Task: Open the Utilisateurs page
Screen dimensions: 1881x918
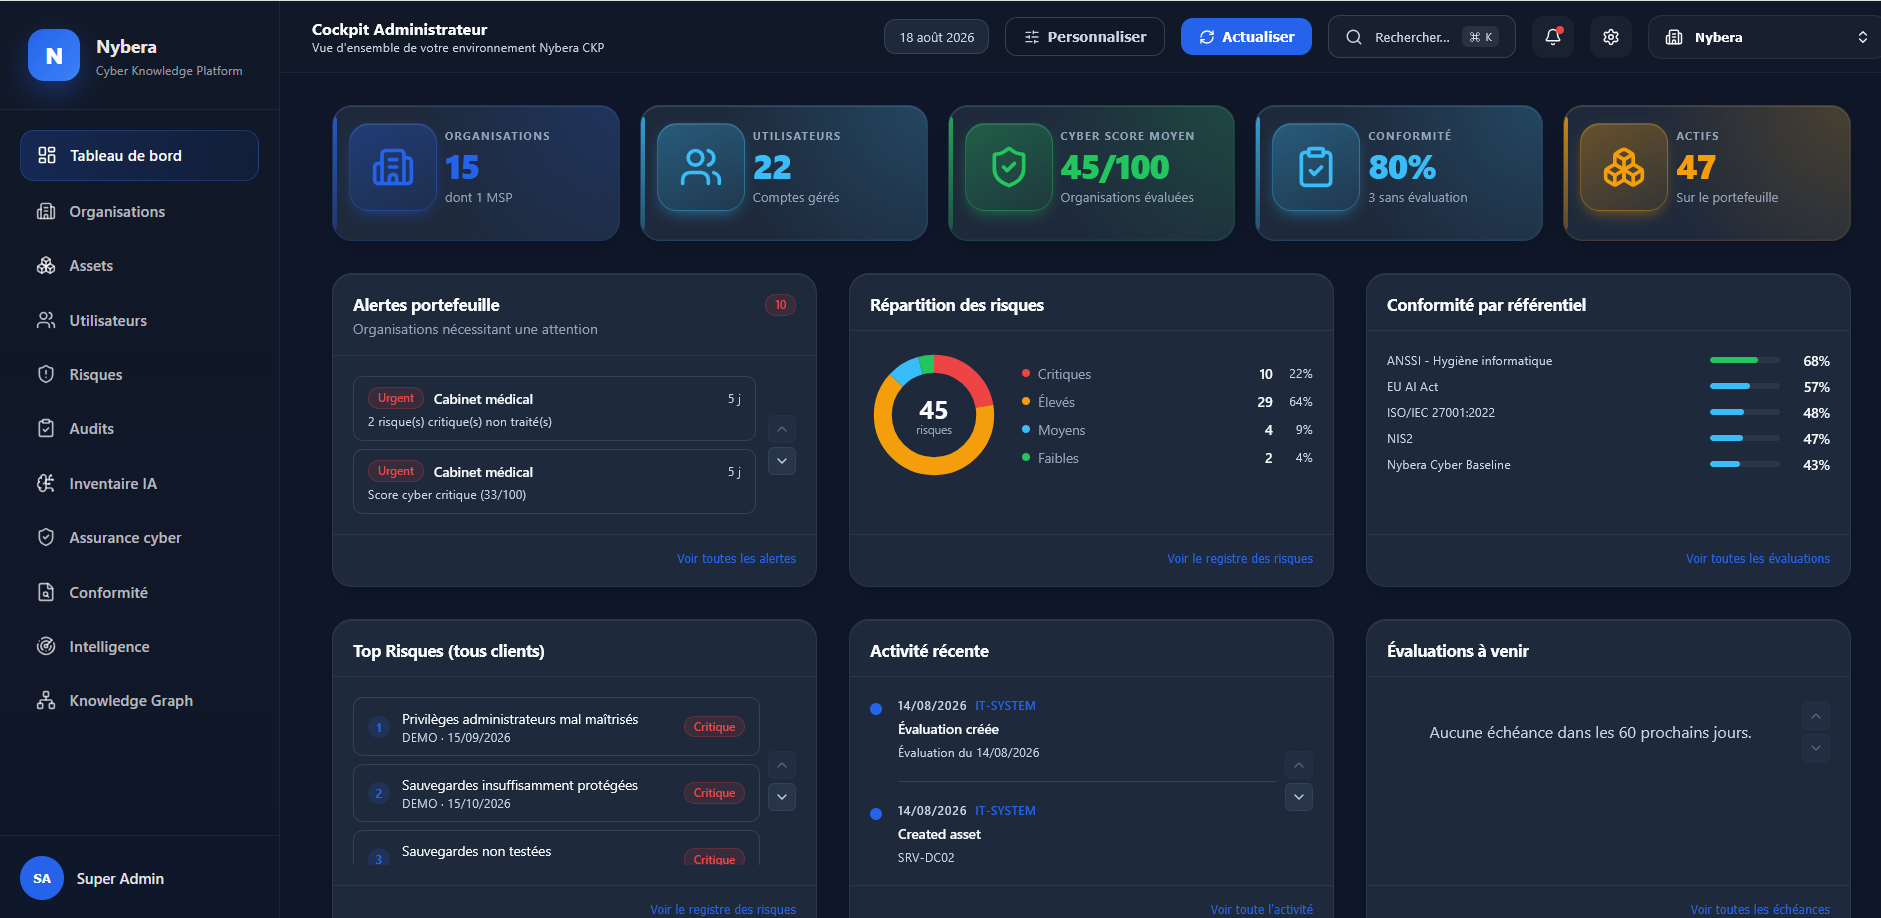Action: tap(139, 320)
